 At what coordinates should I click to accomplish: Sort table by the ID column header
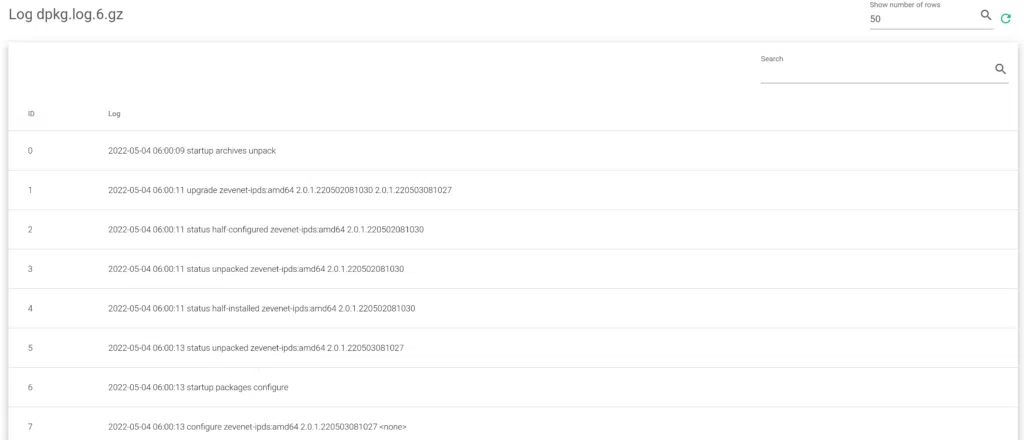(x=31, y=113)
